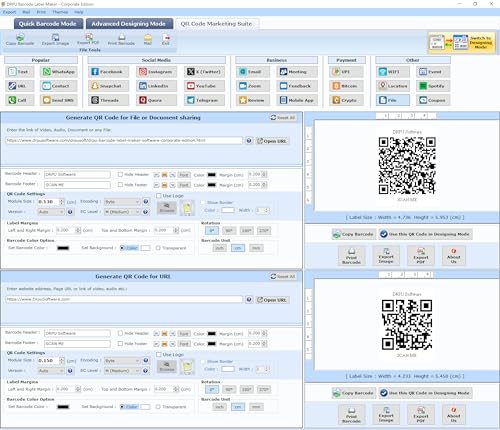Select the X (Twitter) QR code type
Viewport: 500px width, 430px height.
click(x=204, y=72)
